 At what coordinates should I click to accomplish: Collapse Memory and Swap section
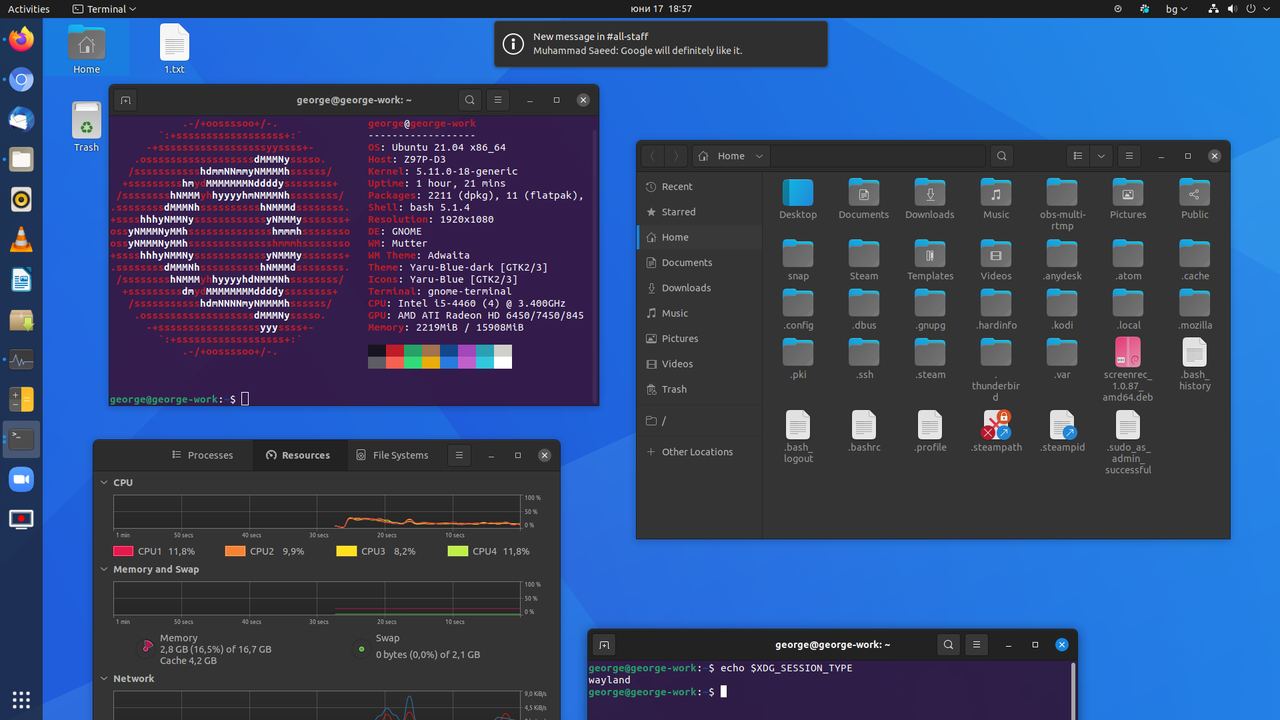[105, 569]
